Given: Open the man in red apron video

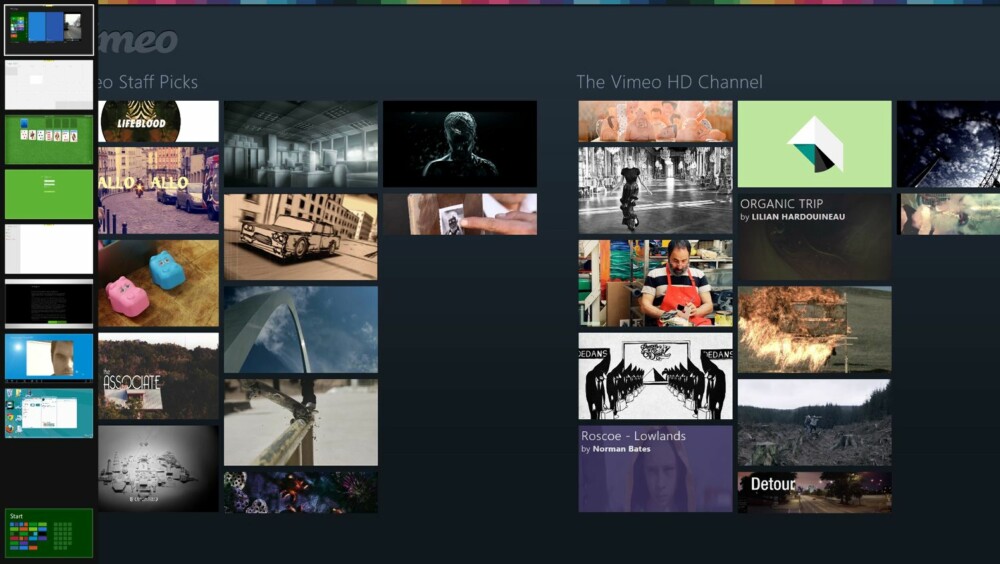Looking at the screenshot, I should tap(656, 283).
